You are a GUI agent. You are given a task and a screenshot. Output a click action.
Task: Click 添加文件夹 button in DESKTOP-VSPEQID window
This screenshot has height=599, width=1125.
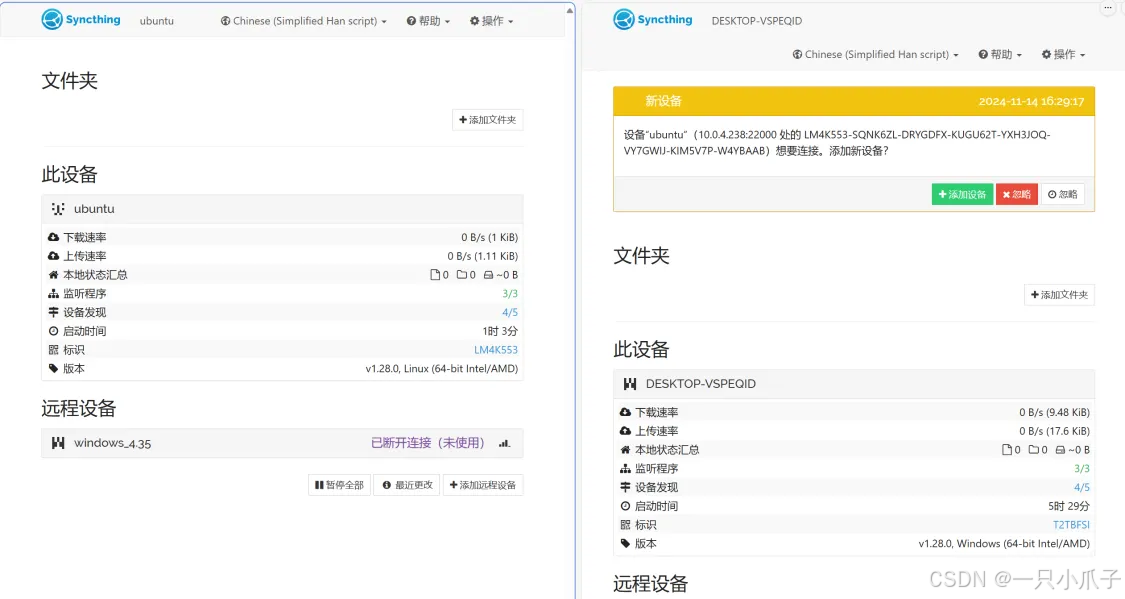tap(1059, 295)
